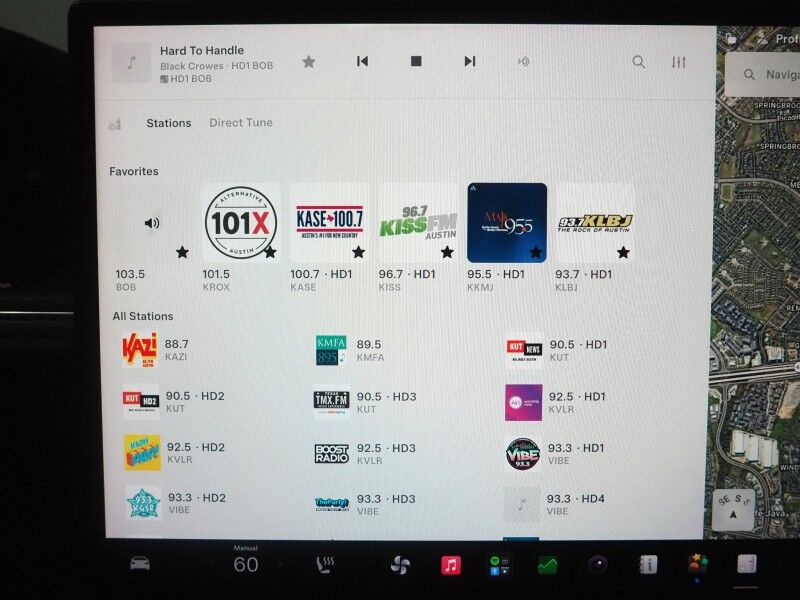The width and height of the screenshot is (800, 600).
Task: Stop radio playback
Action: coord(416,61)
